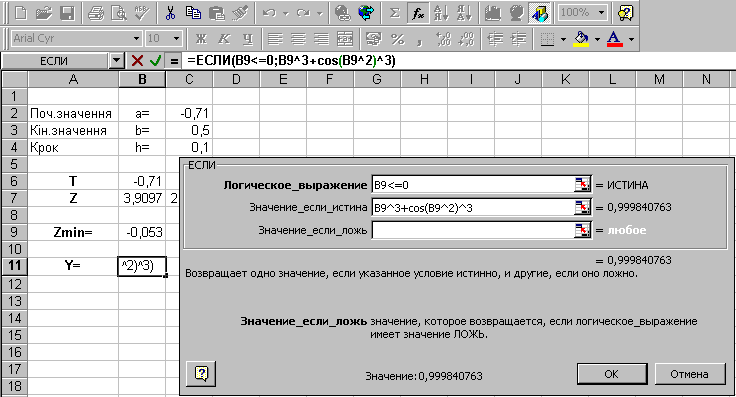736x397 pixels.
Task: Expand the Borders dropdown arrow
Action: [x=563, y=39]
